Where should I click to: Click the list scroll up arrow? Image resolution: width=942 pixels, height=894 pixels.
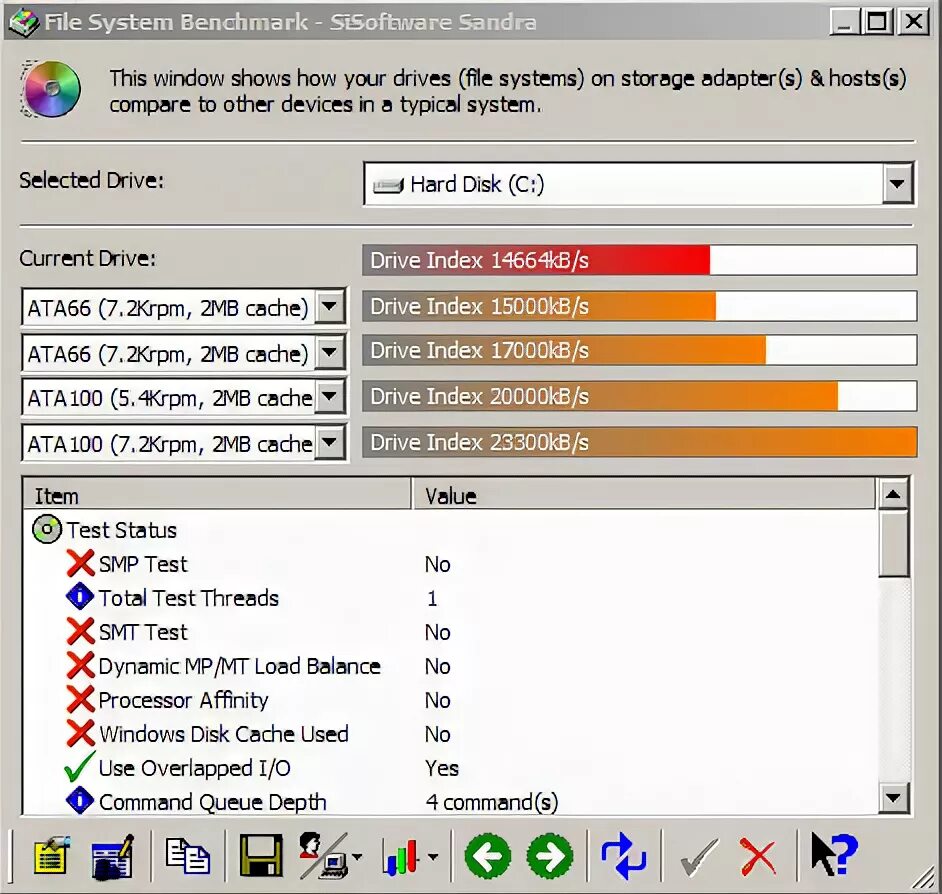click(x=893, y=494)
